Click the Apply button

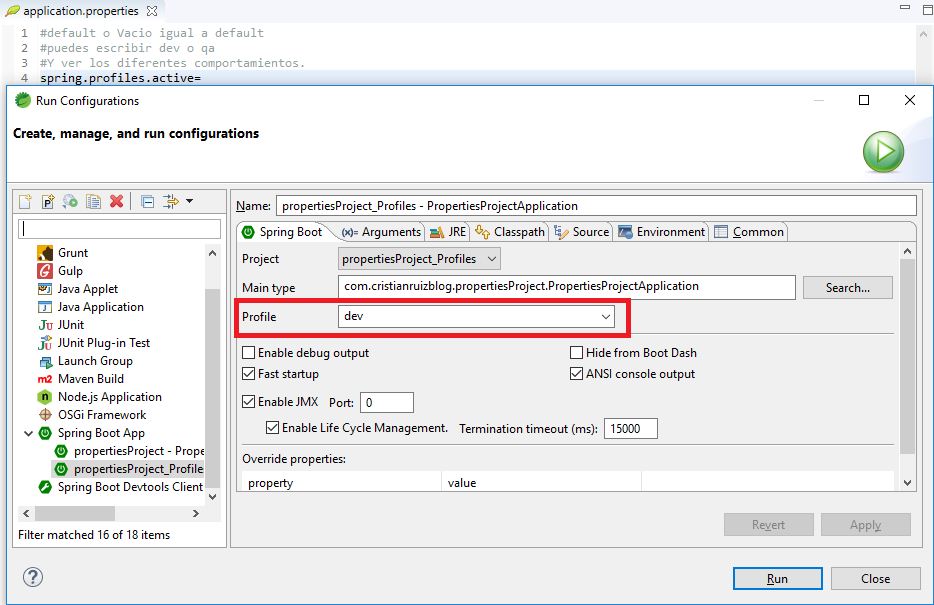coord(865,525)
